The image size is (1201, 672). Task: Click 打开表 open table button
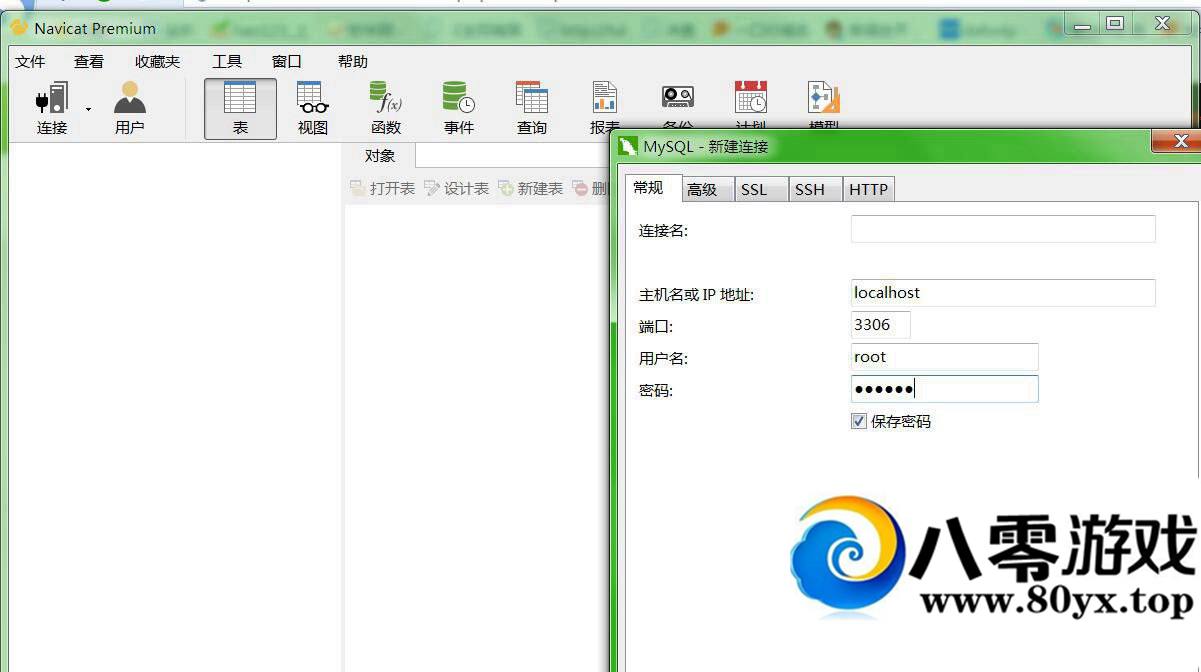point(383,188)
